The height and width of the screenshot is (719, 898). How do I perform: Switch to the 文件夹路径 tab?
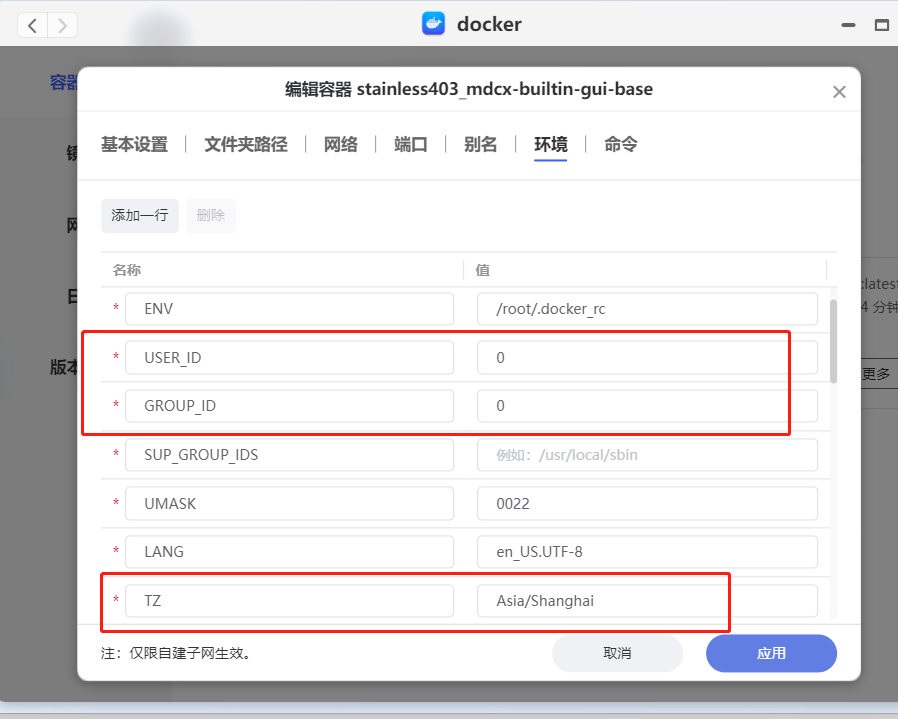point(246,144)
